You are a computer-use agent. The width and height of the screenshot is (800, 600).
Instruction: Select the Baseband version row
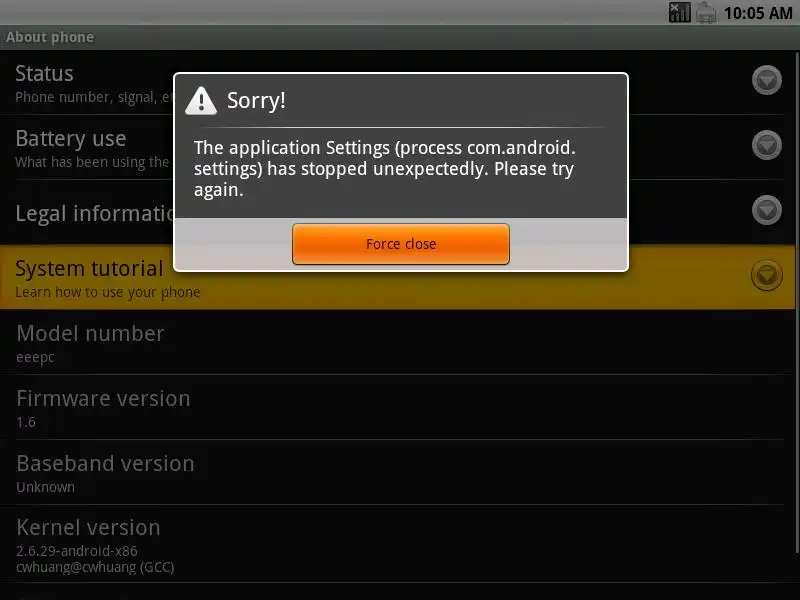click(398, 472)
